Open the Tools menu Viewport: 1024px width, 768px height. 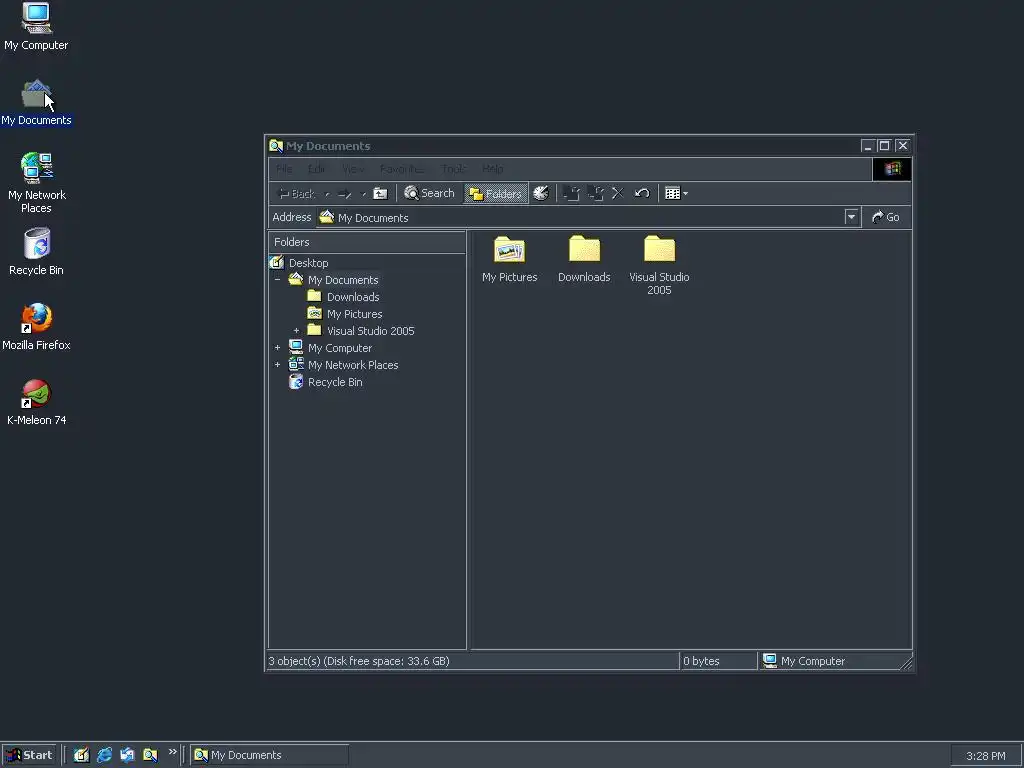(x=454, y=169)
